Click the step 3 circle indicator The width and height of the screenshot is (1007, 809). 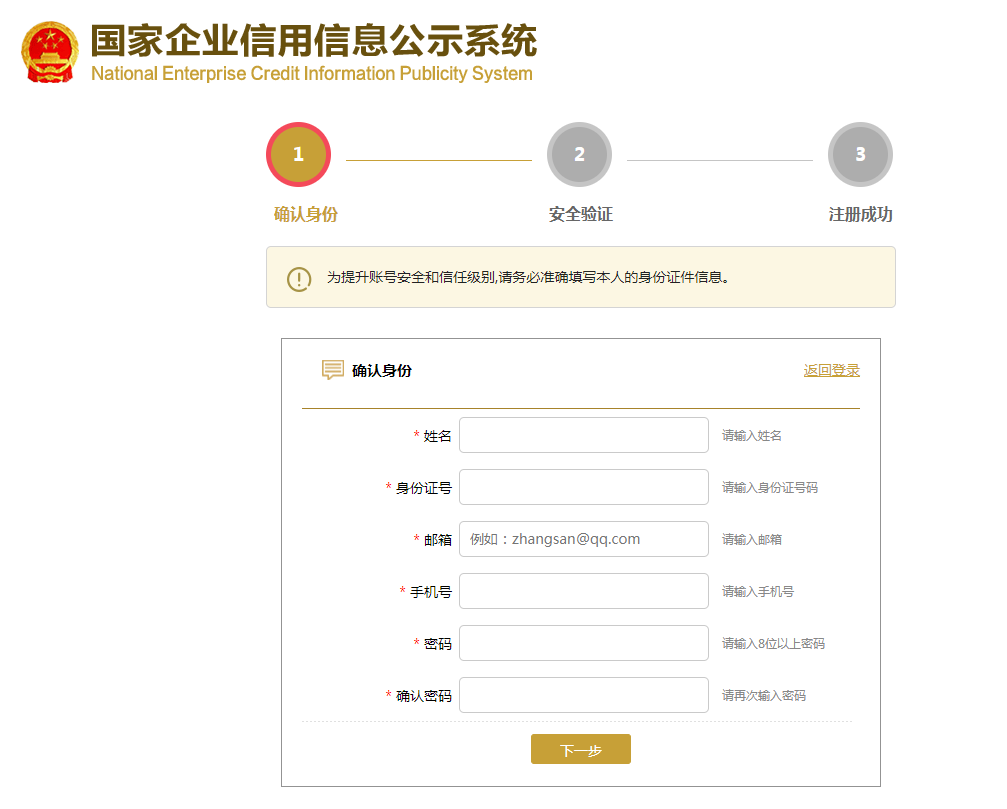point(860,155)
